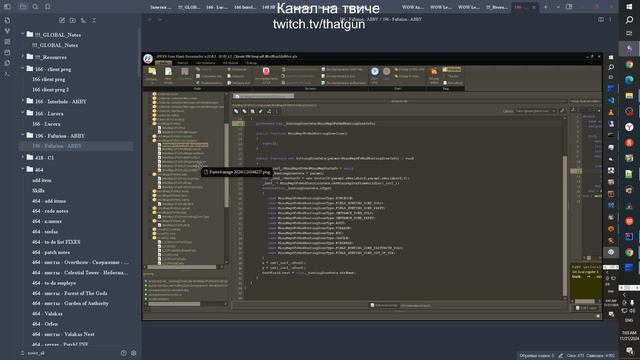640x360 pixels.
Task: Open the Windows notification center
Action: (x=629, y=351)
